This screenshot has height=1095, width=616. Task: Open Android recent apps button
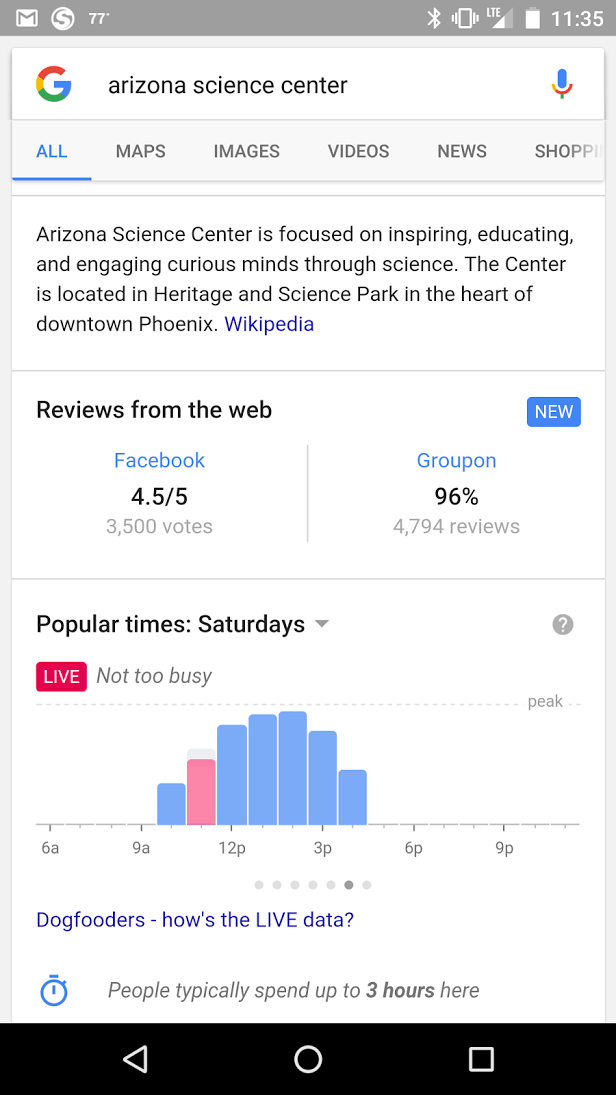pos(481,1059)
